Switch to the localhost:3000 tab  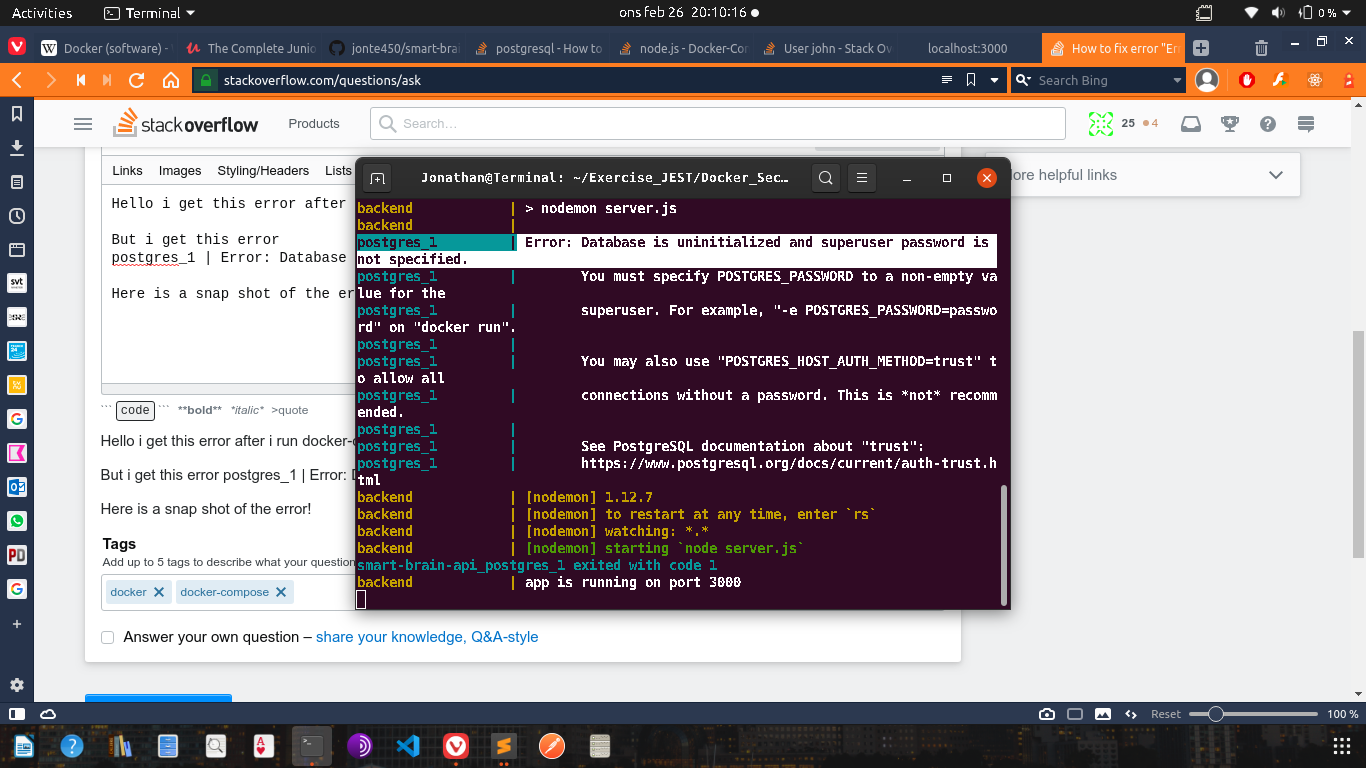(969, 48)
